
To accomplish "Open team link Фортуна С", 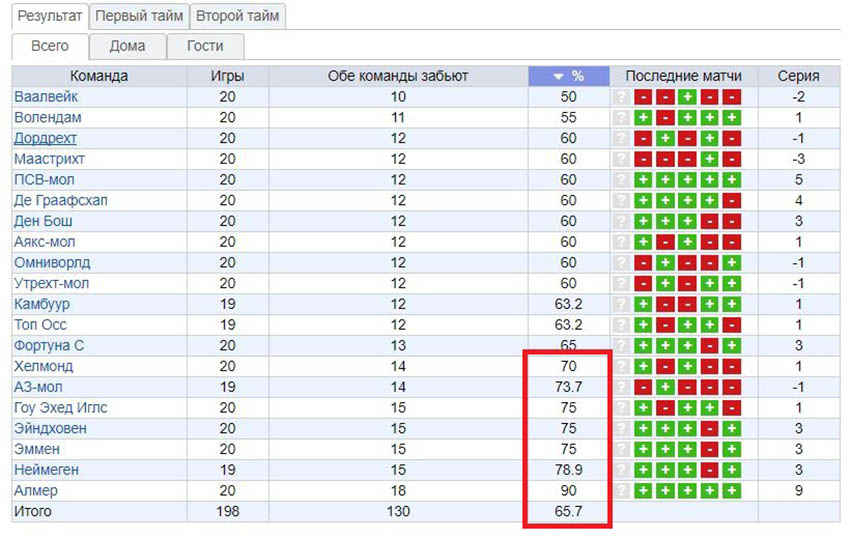I will 49,345.
